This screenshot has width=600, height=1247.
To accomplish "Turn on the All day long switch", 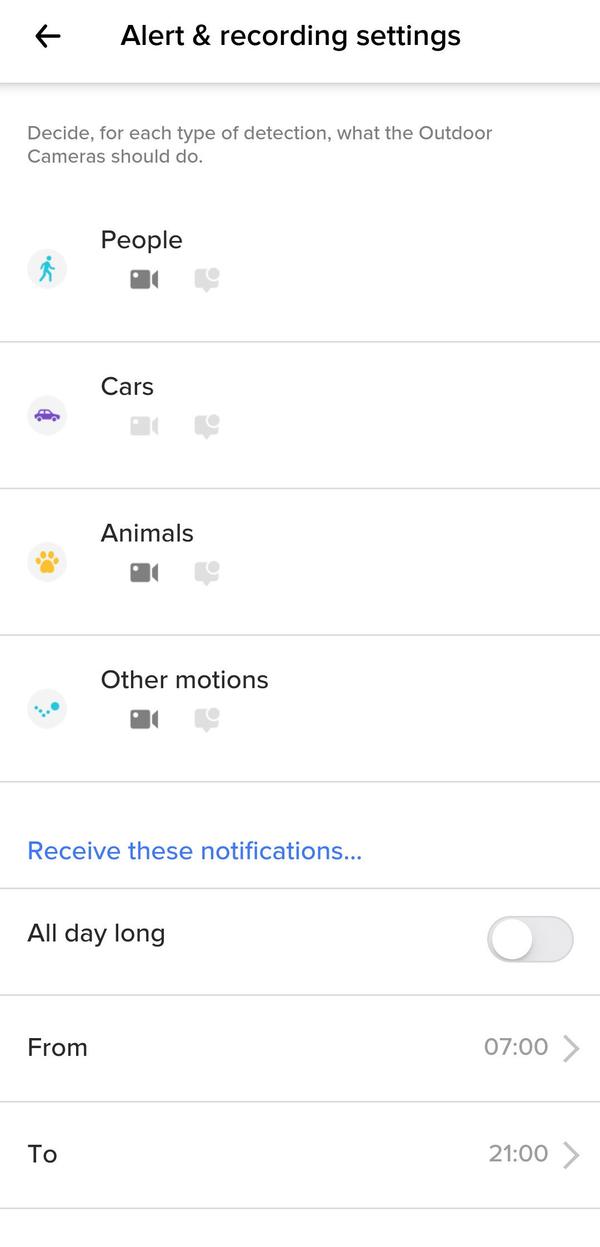I will click(x=530, y=940).
